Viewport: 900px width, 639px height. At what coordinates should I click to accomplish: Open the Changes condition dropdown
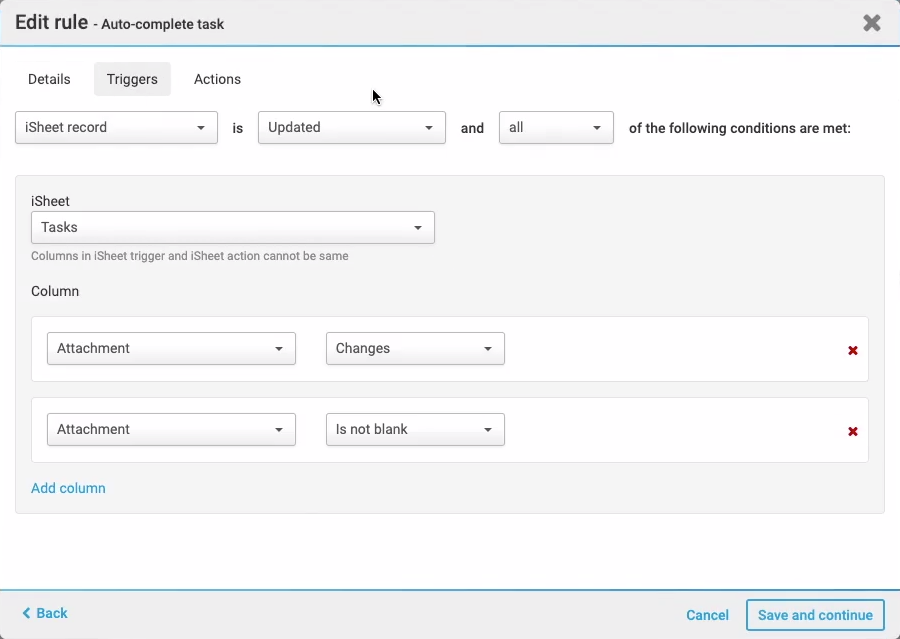[x=415, y=349]
